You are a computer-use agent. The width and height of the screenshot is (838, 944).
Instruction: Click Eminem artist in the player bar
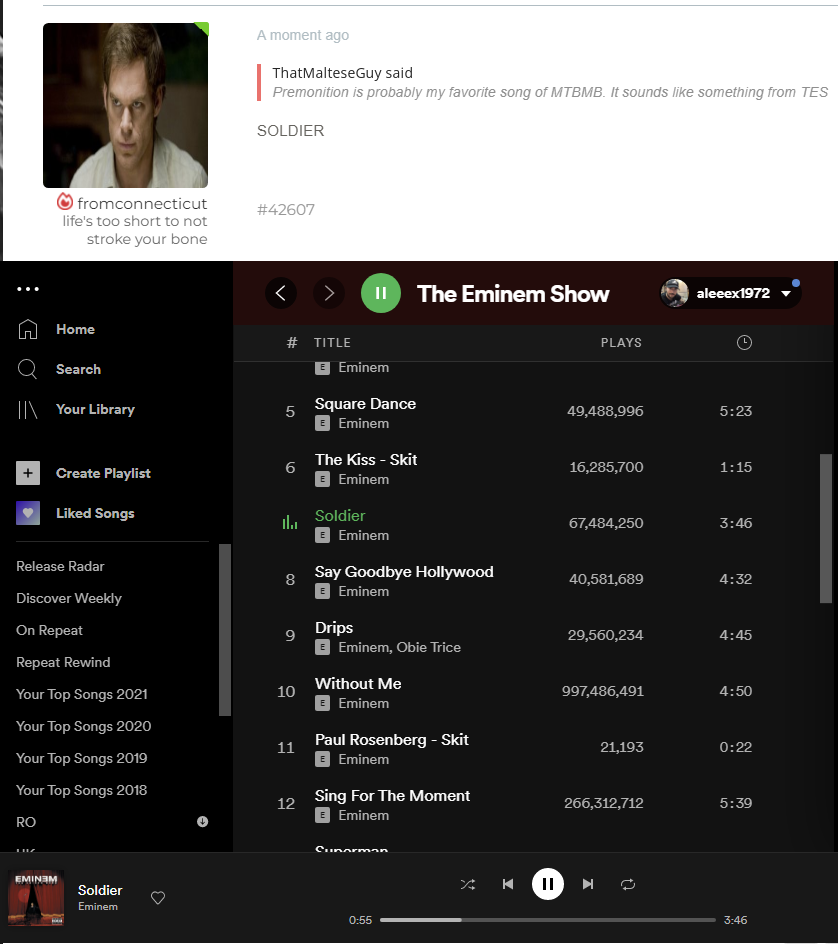[98, 906]
